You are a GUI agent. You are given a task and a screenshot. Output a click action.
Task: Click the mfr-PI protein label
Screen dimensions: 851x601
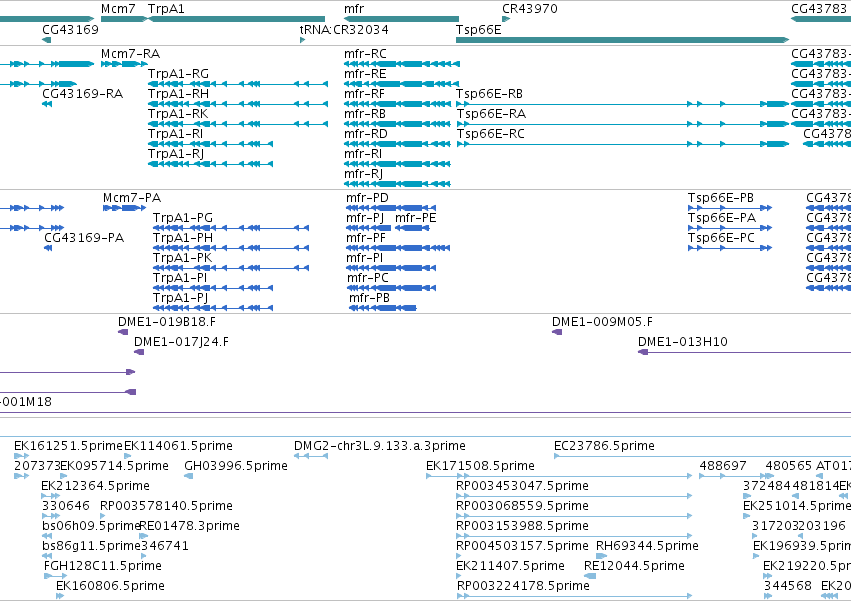click(365, 258)
